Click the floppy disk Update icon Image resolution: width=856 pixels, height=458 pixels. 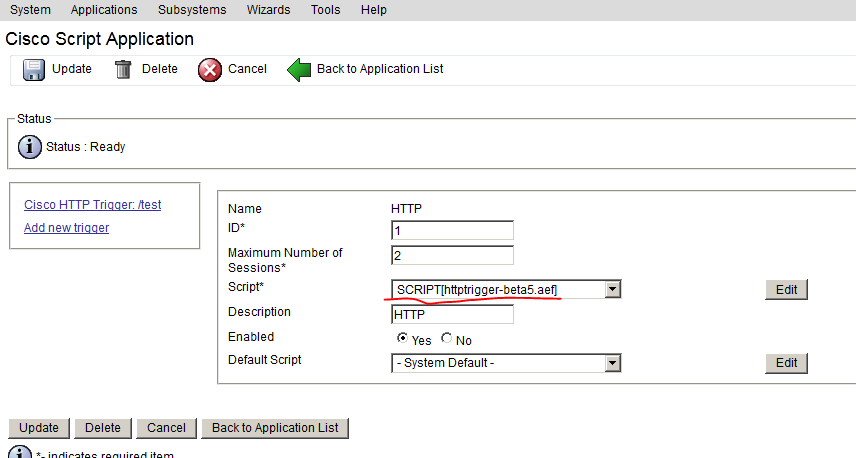[x=33, y=70]
